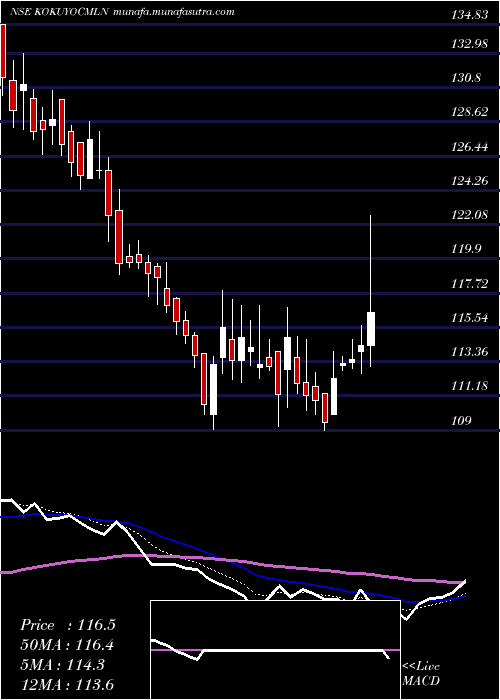Click the 5MA : 114.3 readout

click(x=62, y=665)
